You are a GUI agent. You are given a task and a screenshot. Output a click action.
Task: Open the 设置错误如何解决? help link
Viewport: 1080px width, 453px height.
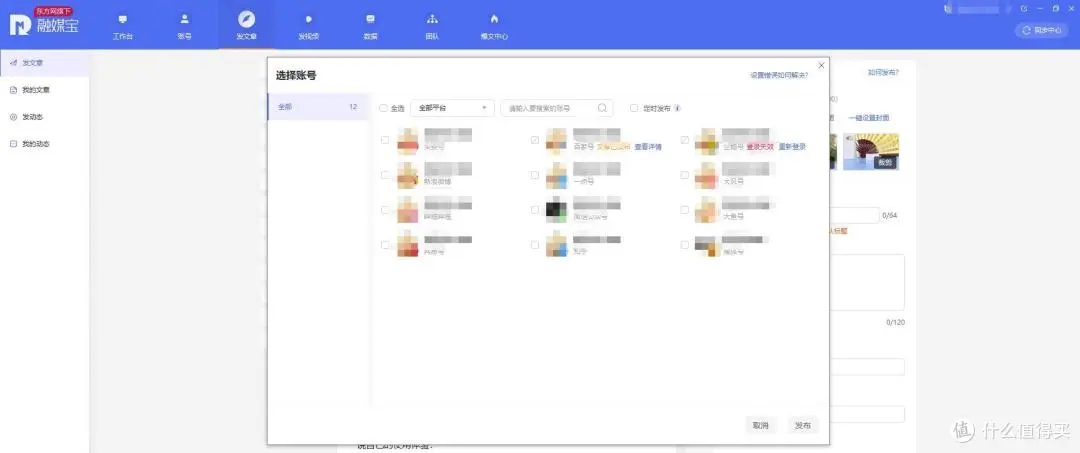pyautogui.click(x=779, y=75)
